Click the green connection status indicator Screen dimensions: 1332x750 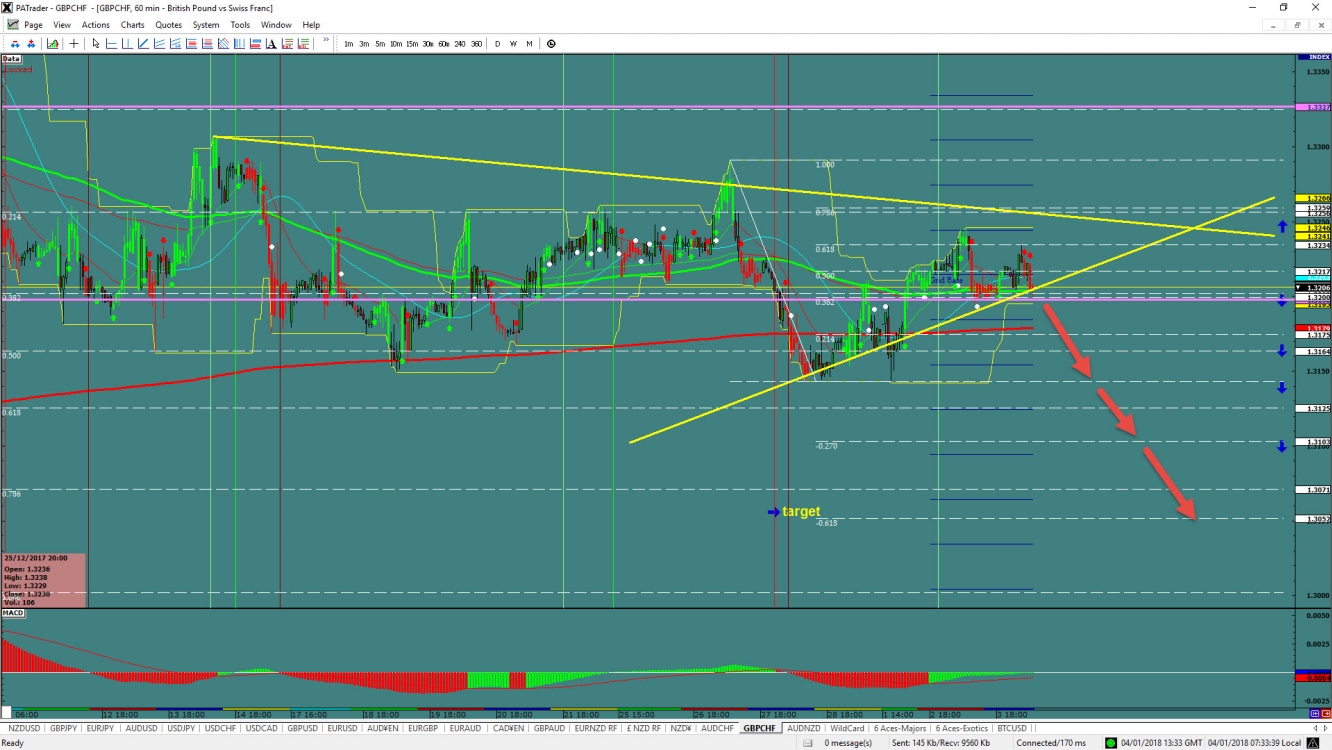click(1111, 743)
